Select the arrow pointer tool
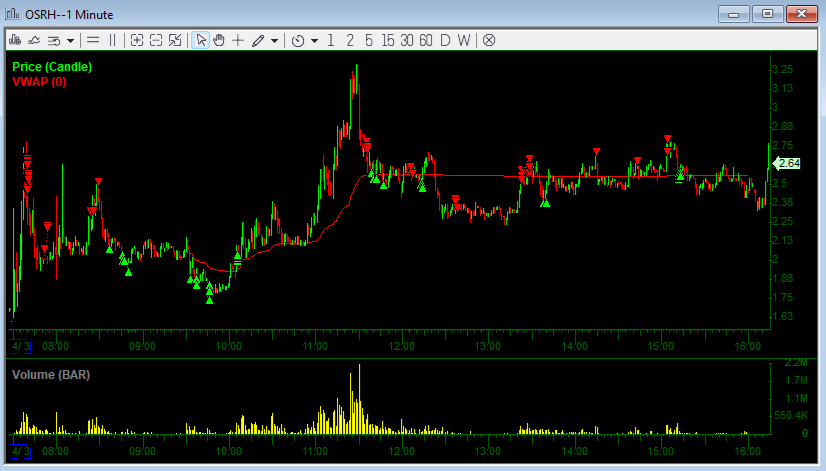826x471 pixels. (201, 40)
